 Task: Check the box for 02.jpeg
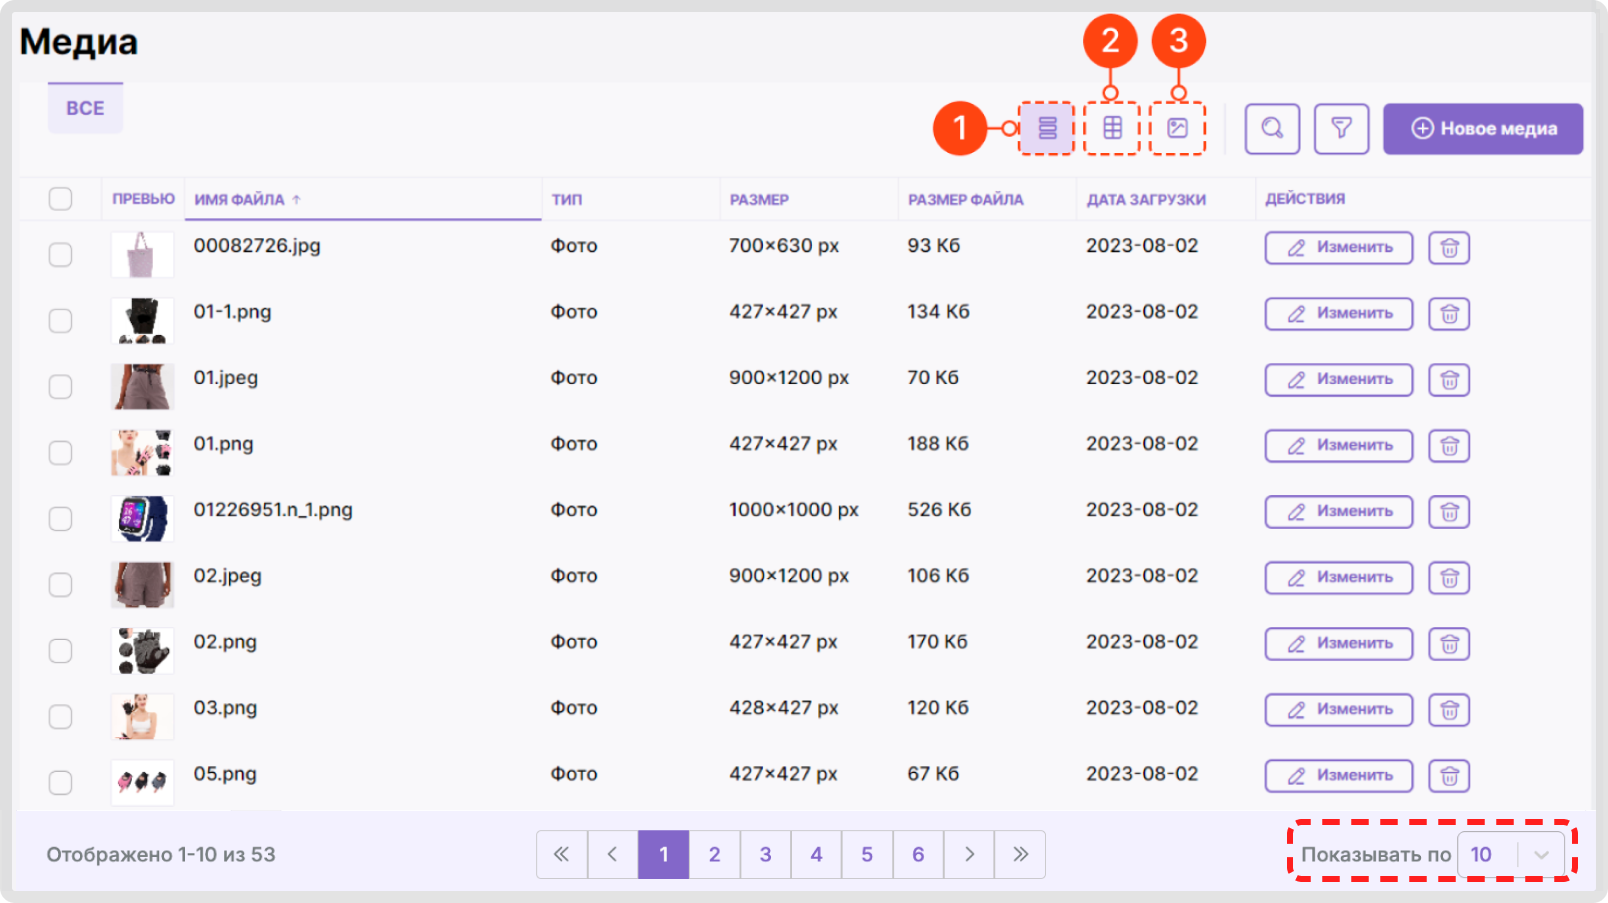(60, 584)
